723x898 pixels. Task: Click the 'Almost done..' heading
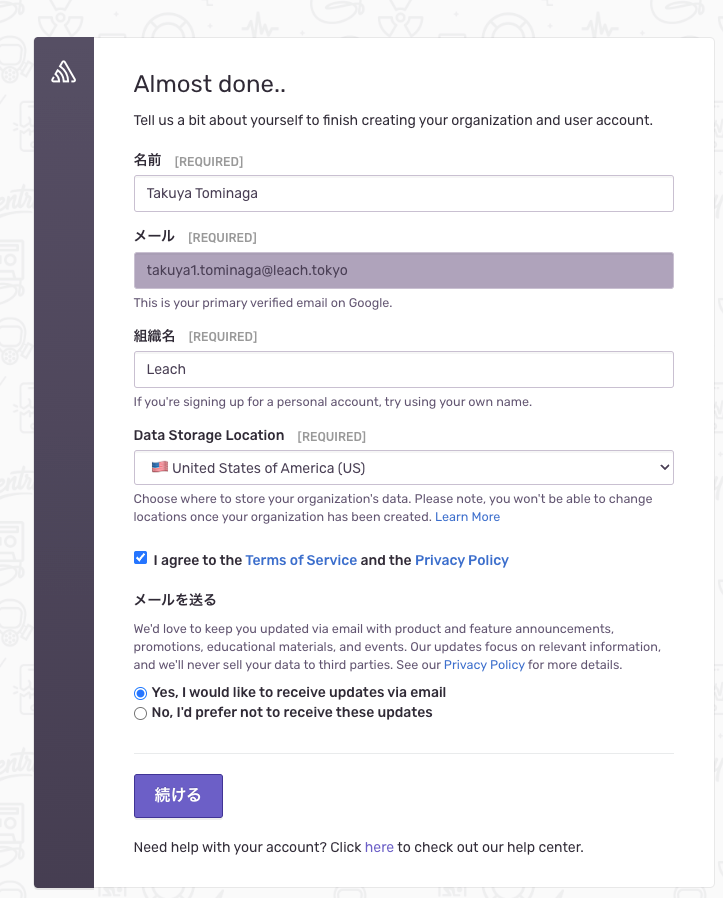point(210,84)
